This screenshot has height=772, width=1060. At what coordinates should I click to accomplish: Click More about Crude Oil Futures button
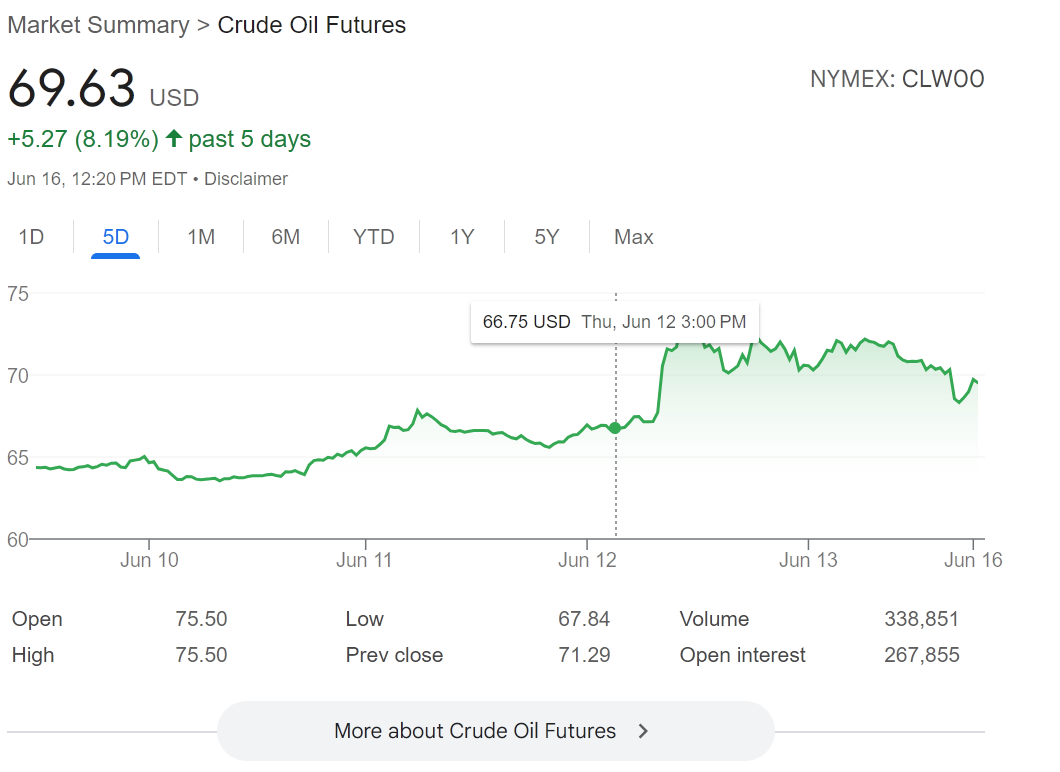[495, 731]
